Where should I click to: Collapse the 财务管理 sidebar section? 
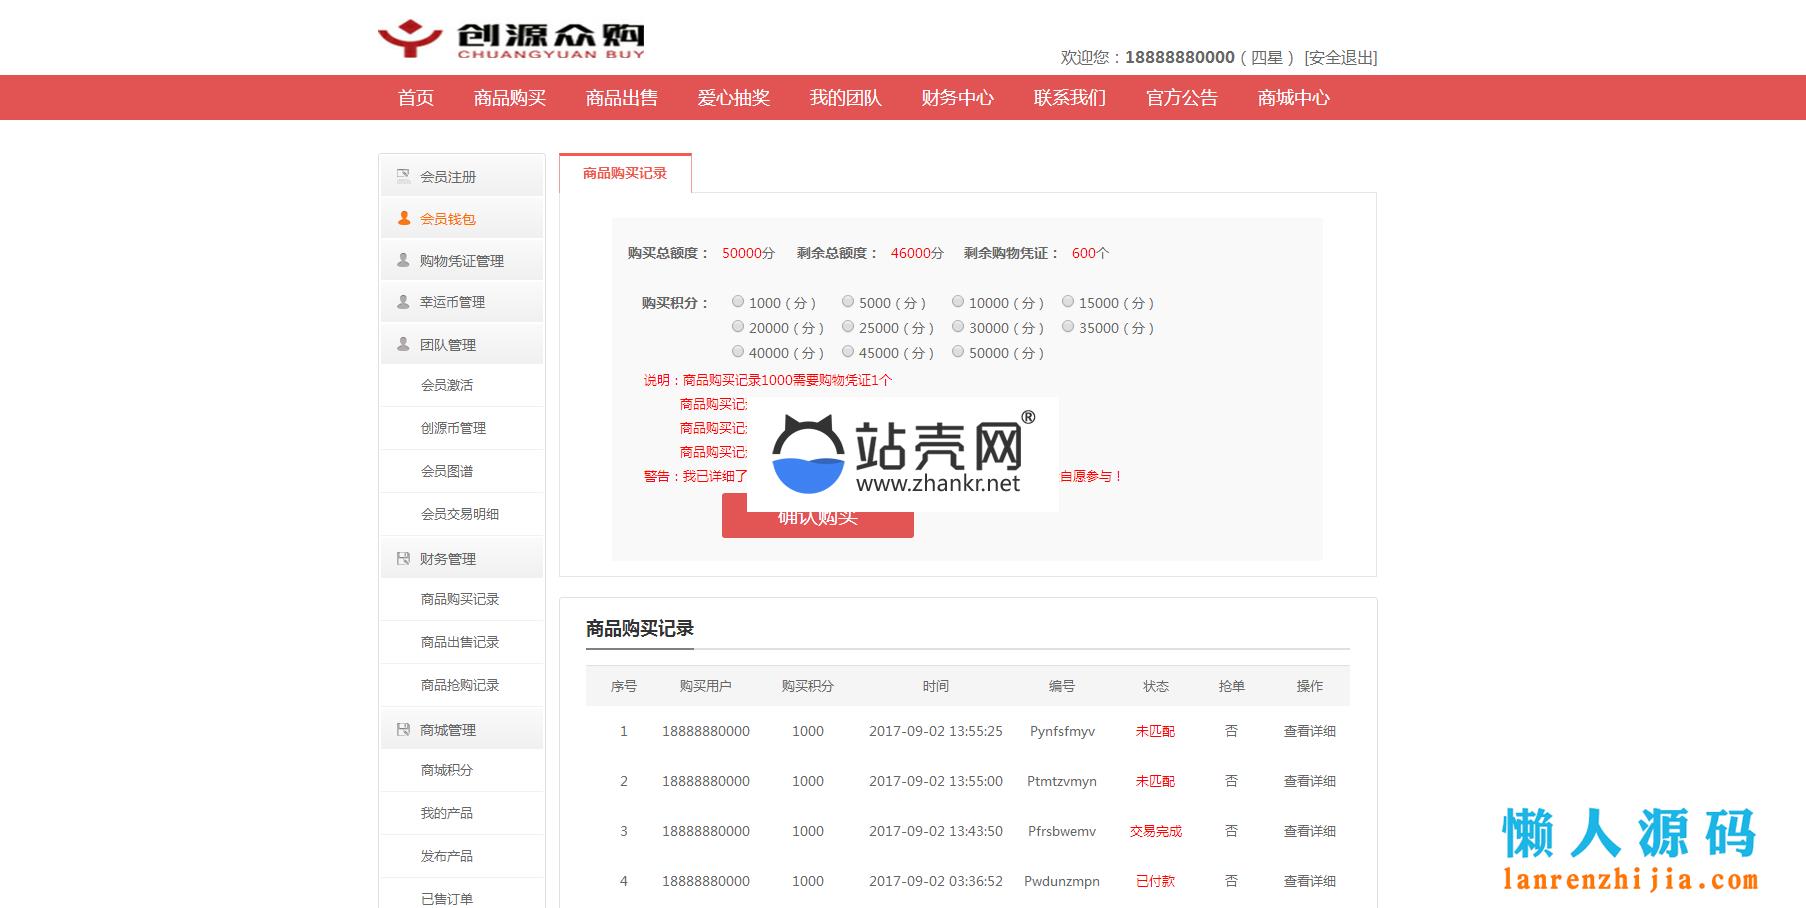(448, 559)
